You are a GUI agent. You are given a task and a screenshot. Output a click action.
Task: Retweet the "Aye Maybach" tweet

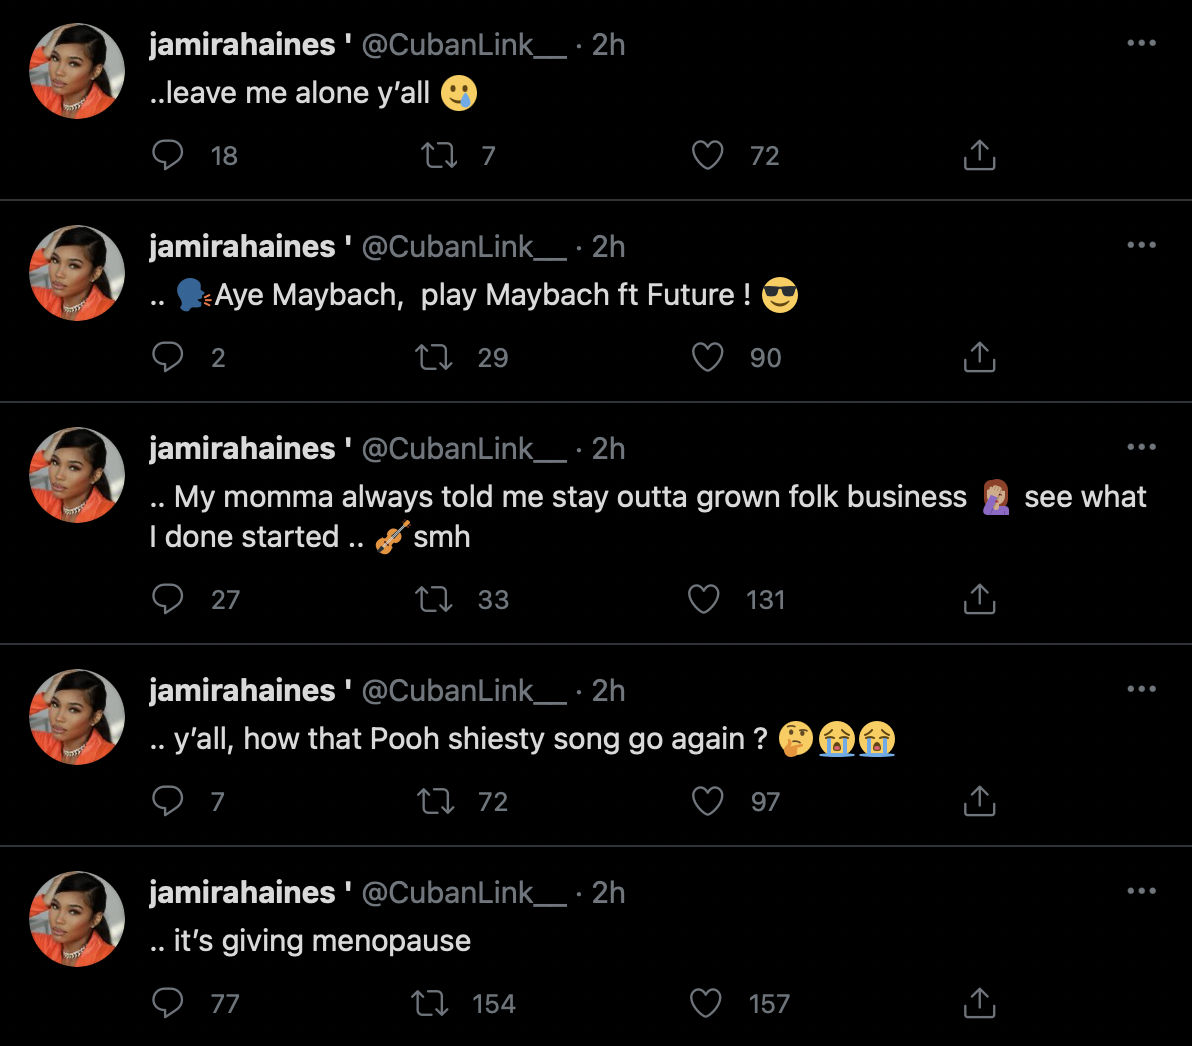(x=434, y=357)
